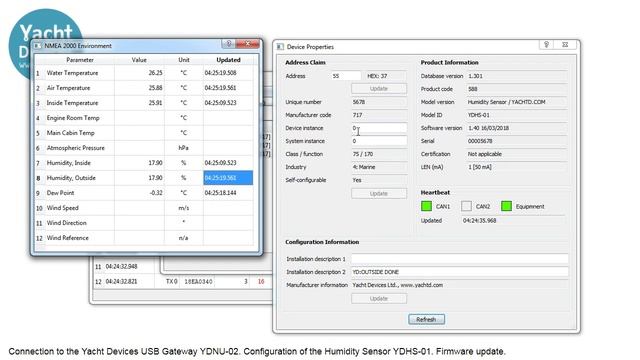
Task: Click the Device Properties window icon
Action: tap(280, 47)
